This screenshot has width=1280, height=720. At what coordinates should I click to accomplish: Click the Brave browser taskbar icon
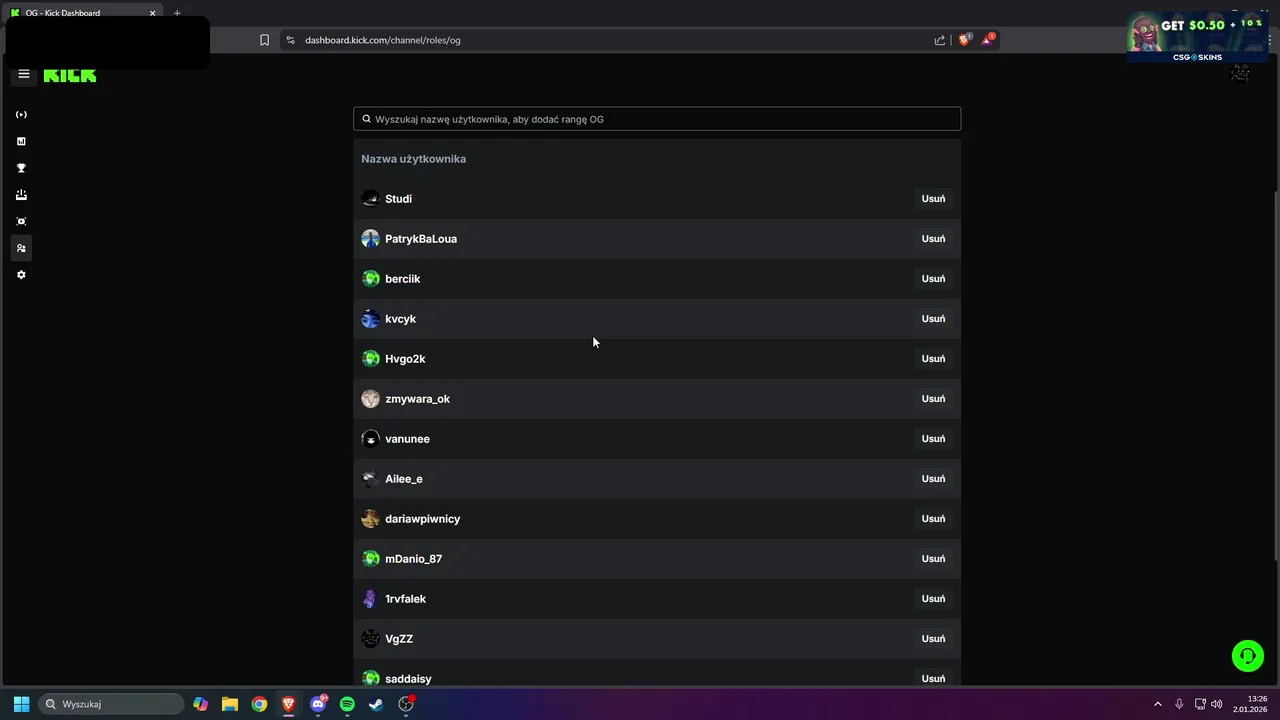point(289,704)
